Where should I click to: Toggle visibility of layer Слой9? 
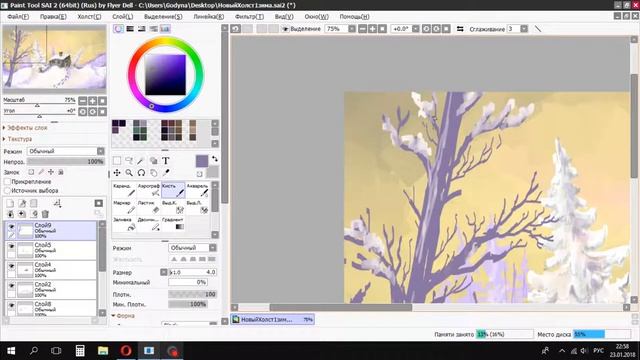point(11,227)
